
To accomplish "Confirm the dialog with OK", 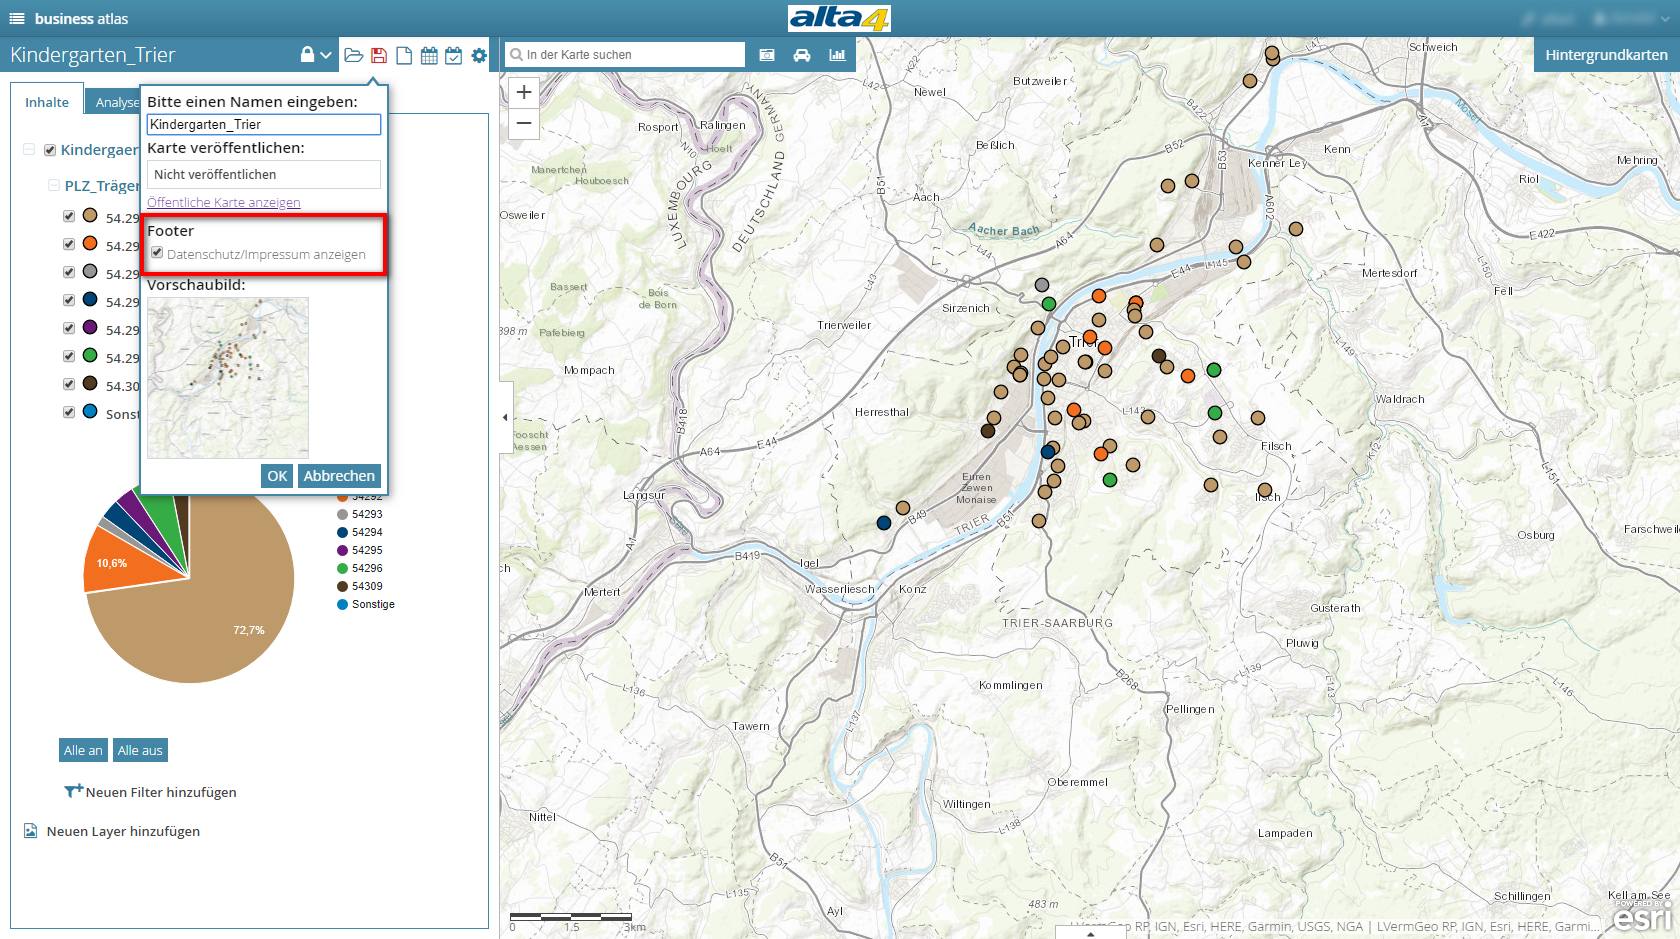I will (277, 476).
